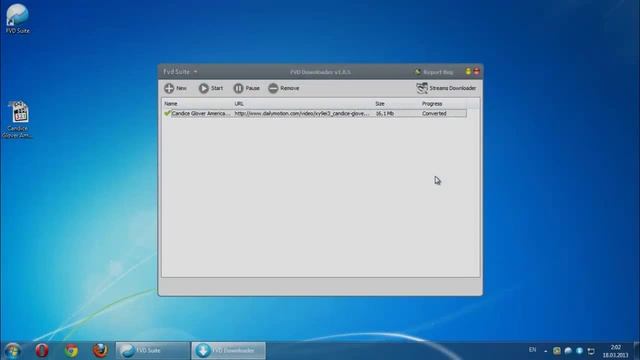Select the Candice Glover video file on desktop
The height and width of the screenshot is (360, 640).
[x=18, y=120]
